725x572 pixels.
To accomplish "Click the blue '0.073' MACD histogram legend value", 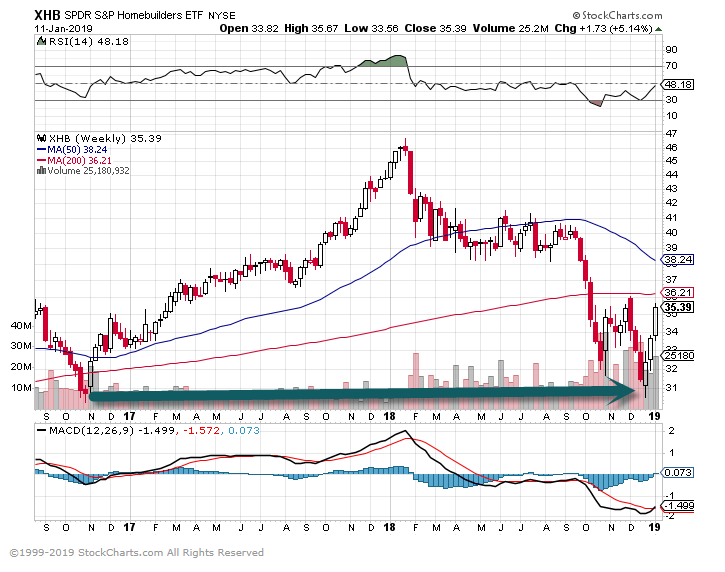I will 244,431.
